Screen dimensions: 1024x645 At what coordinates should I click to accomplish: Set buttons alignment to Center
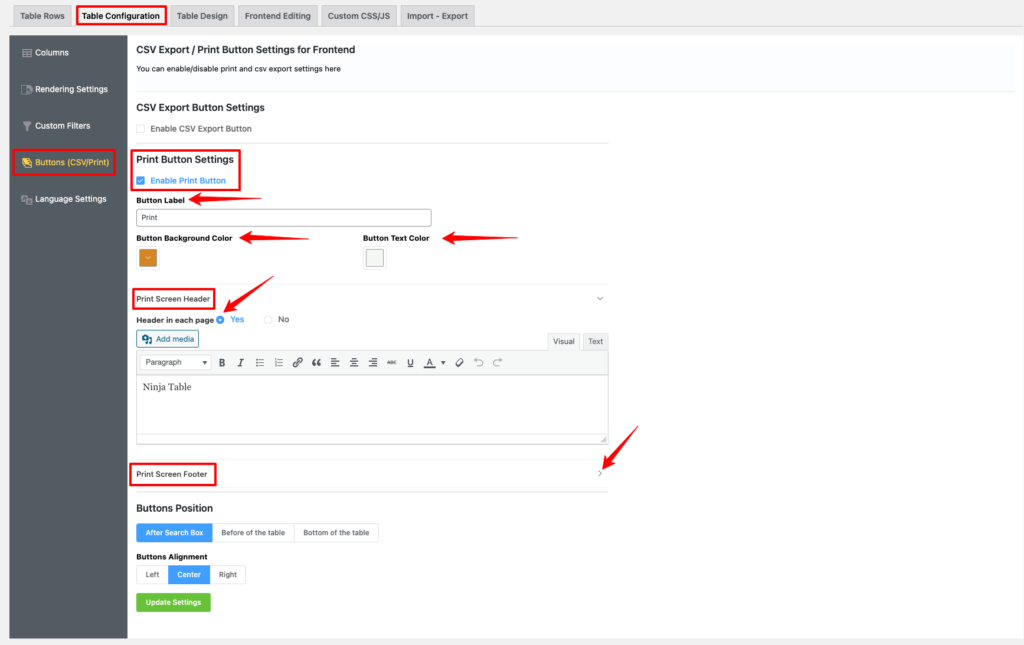(x=189, y=574)
